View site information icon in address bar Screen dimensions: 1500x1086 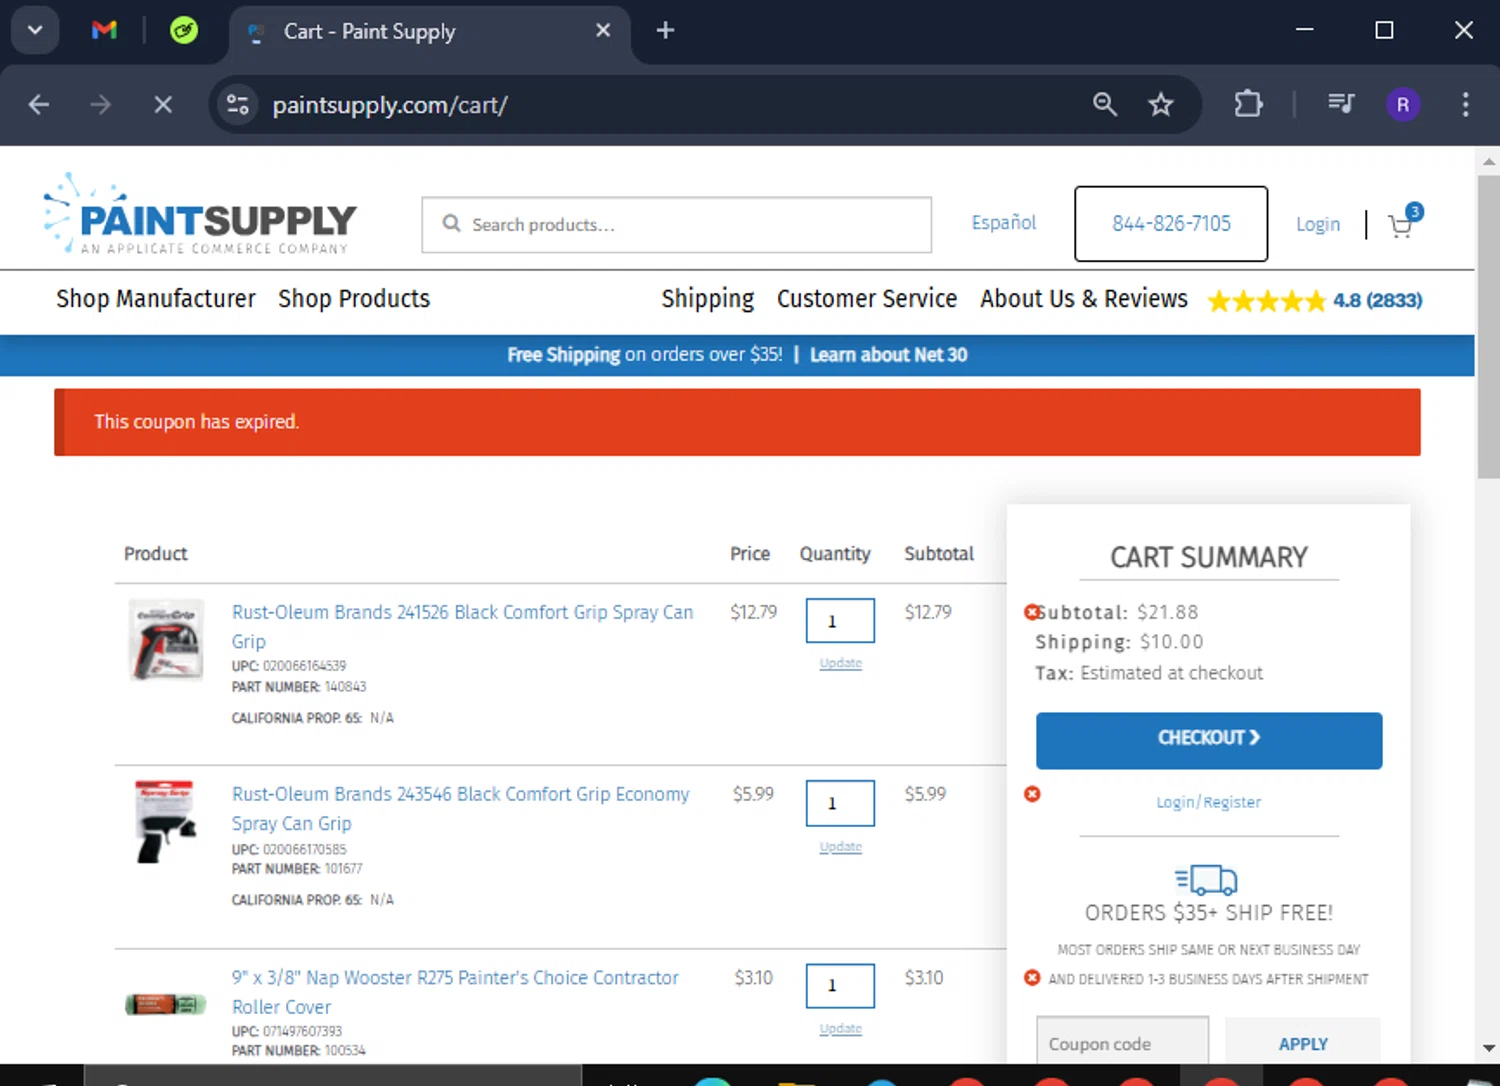point(237,104)
